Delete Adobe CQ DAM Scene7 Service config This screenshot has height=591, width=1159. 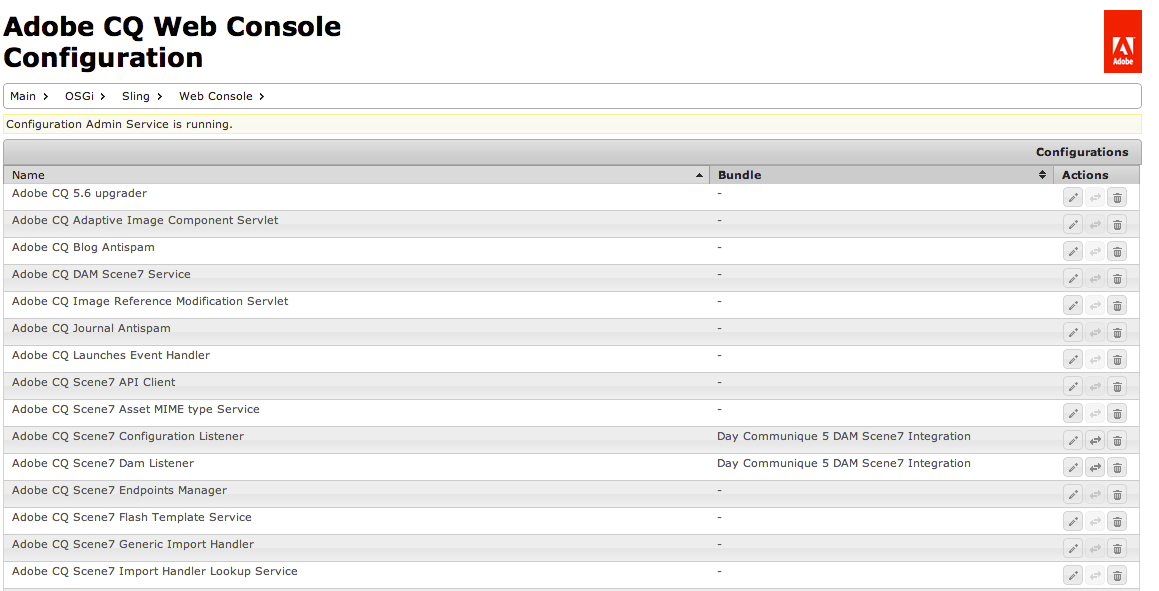[x=1117, y=279]
